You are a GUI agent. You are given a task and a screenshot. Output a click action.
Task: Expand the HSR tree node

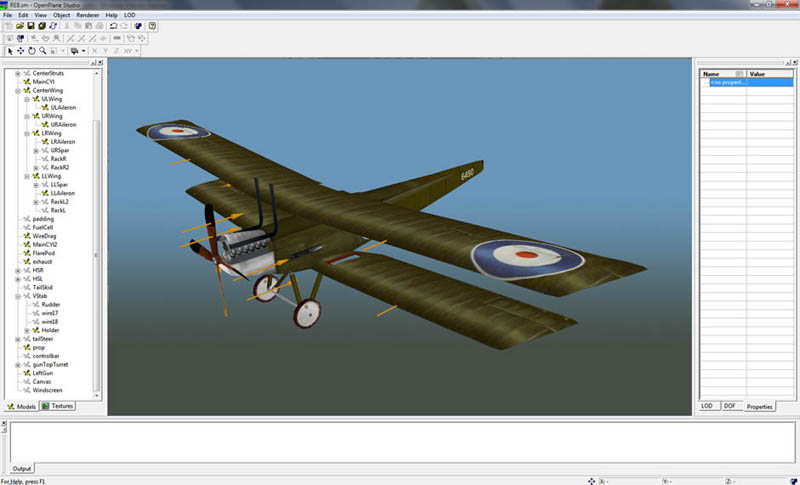pos(18,271)
